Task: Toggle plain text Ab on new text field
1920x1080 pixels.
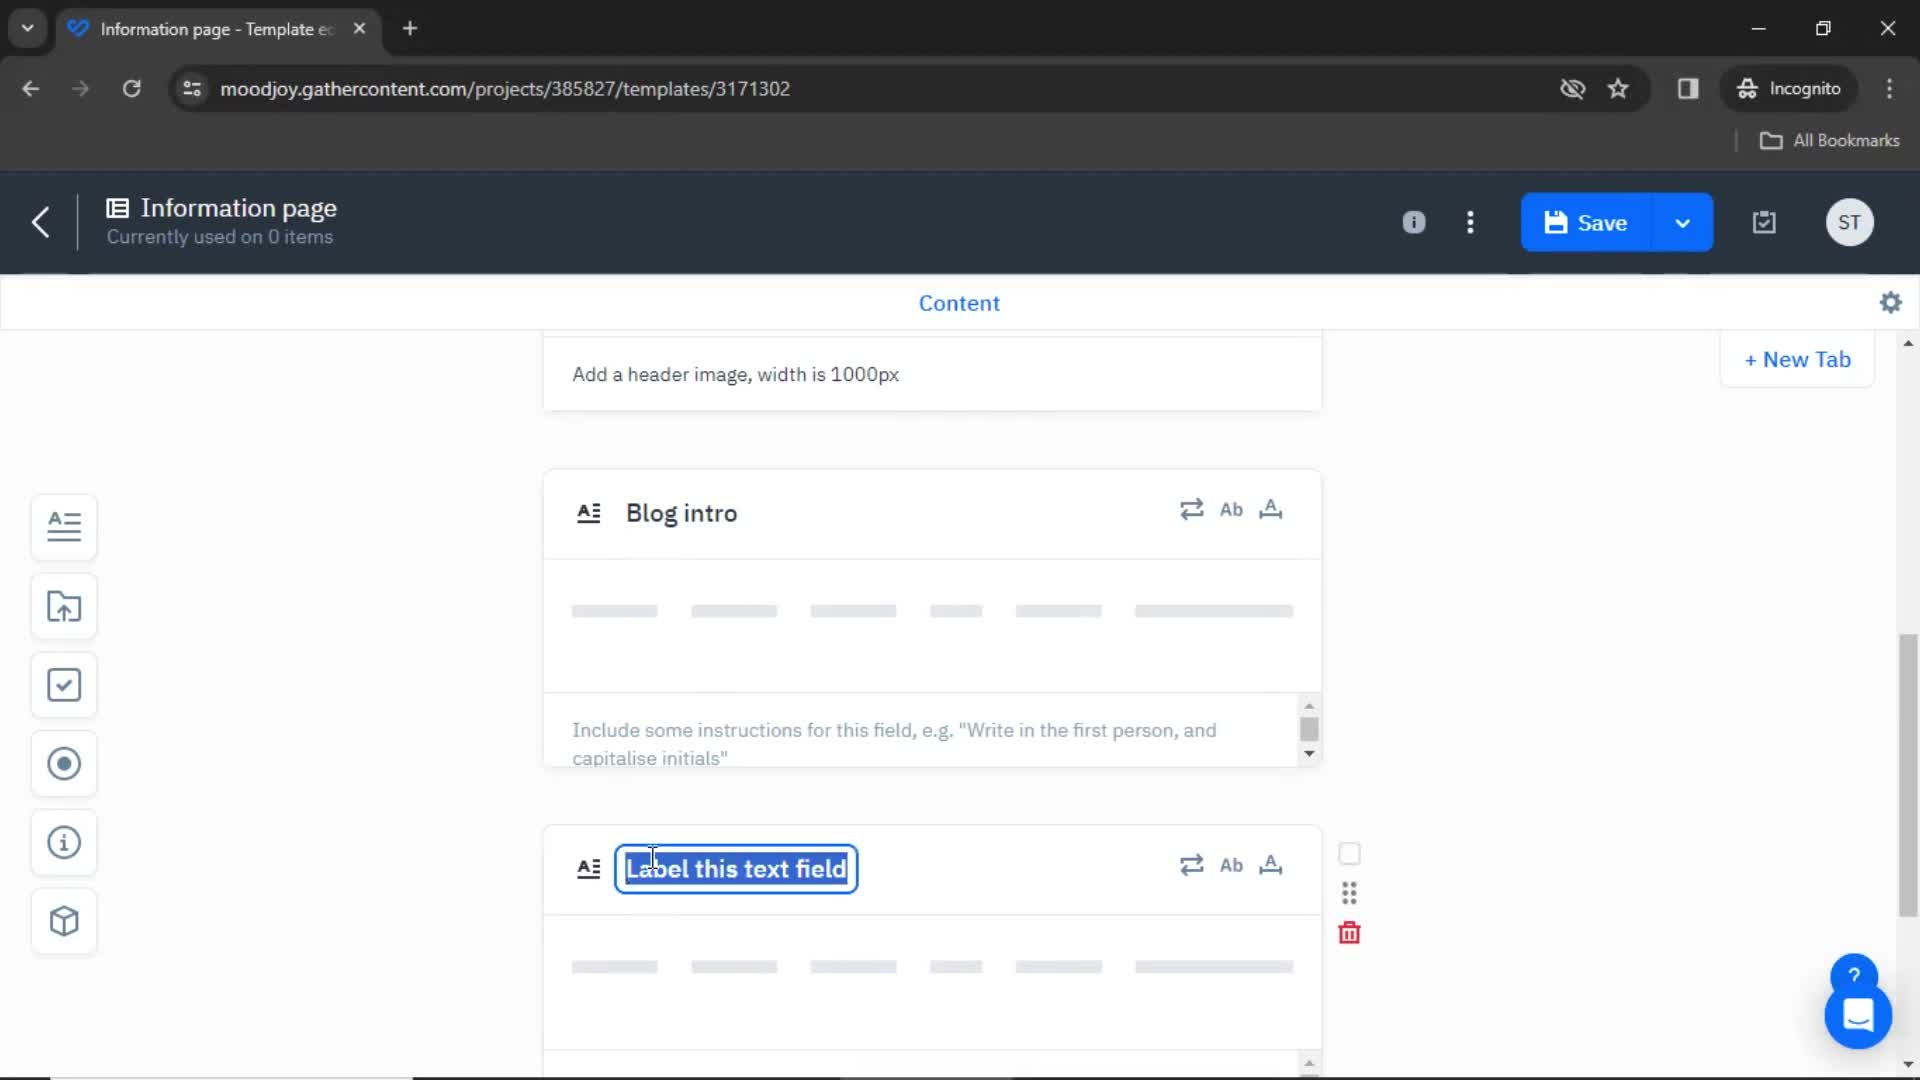Action: 1231,865
